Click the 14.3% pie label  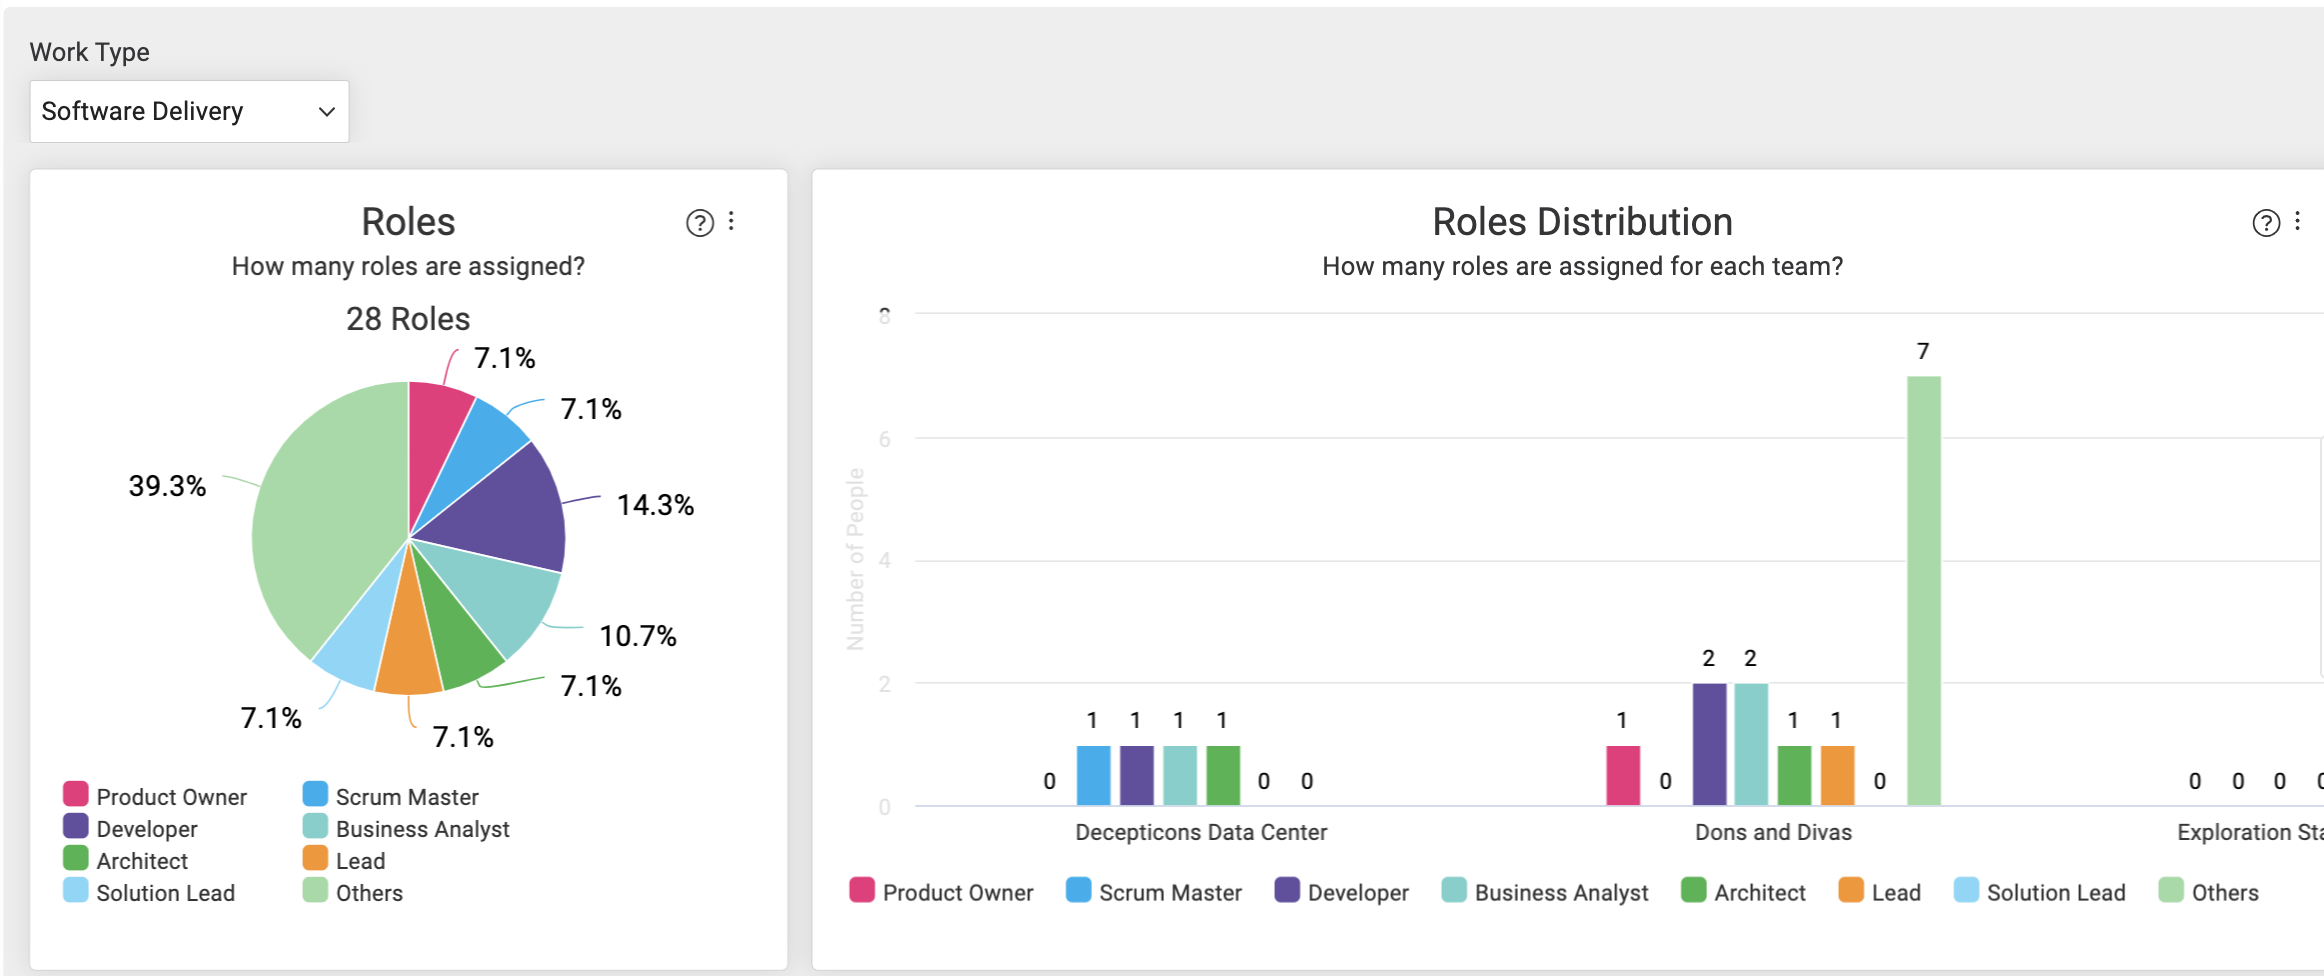pos(655,505)
